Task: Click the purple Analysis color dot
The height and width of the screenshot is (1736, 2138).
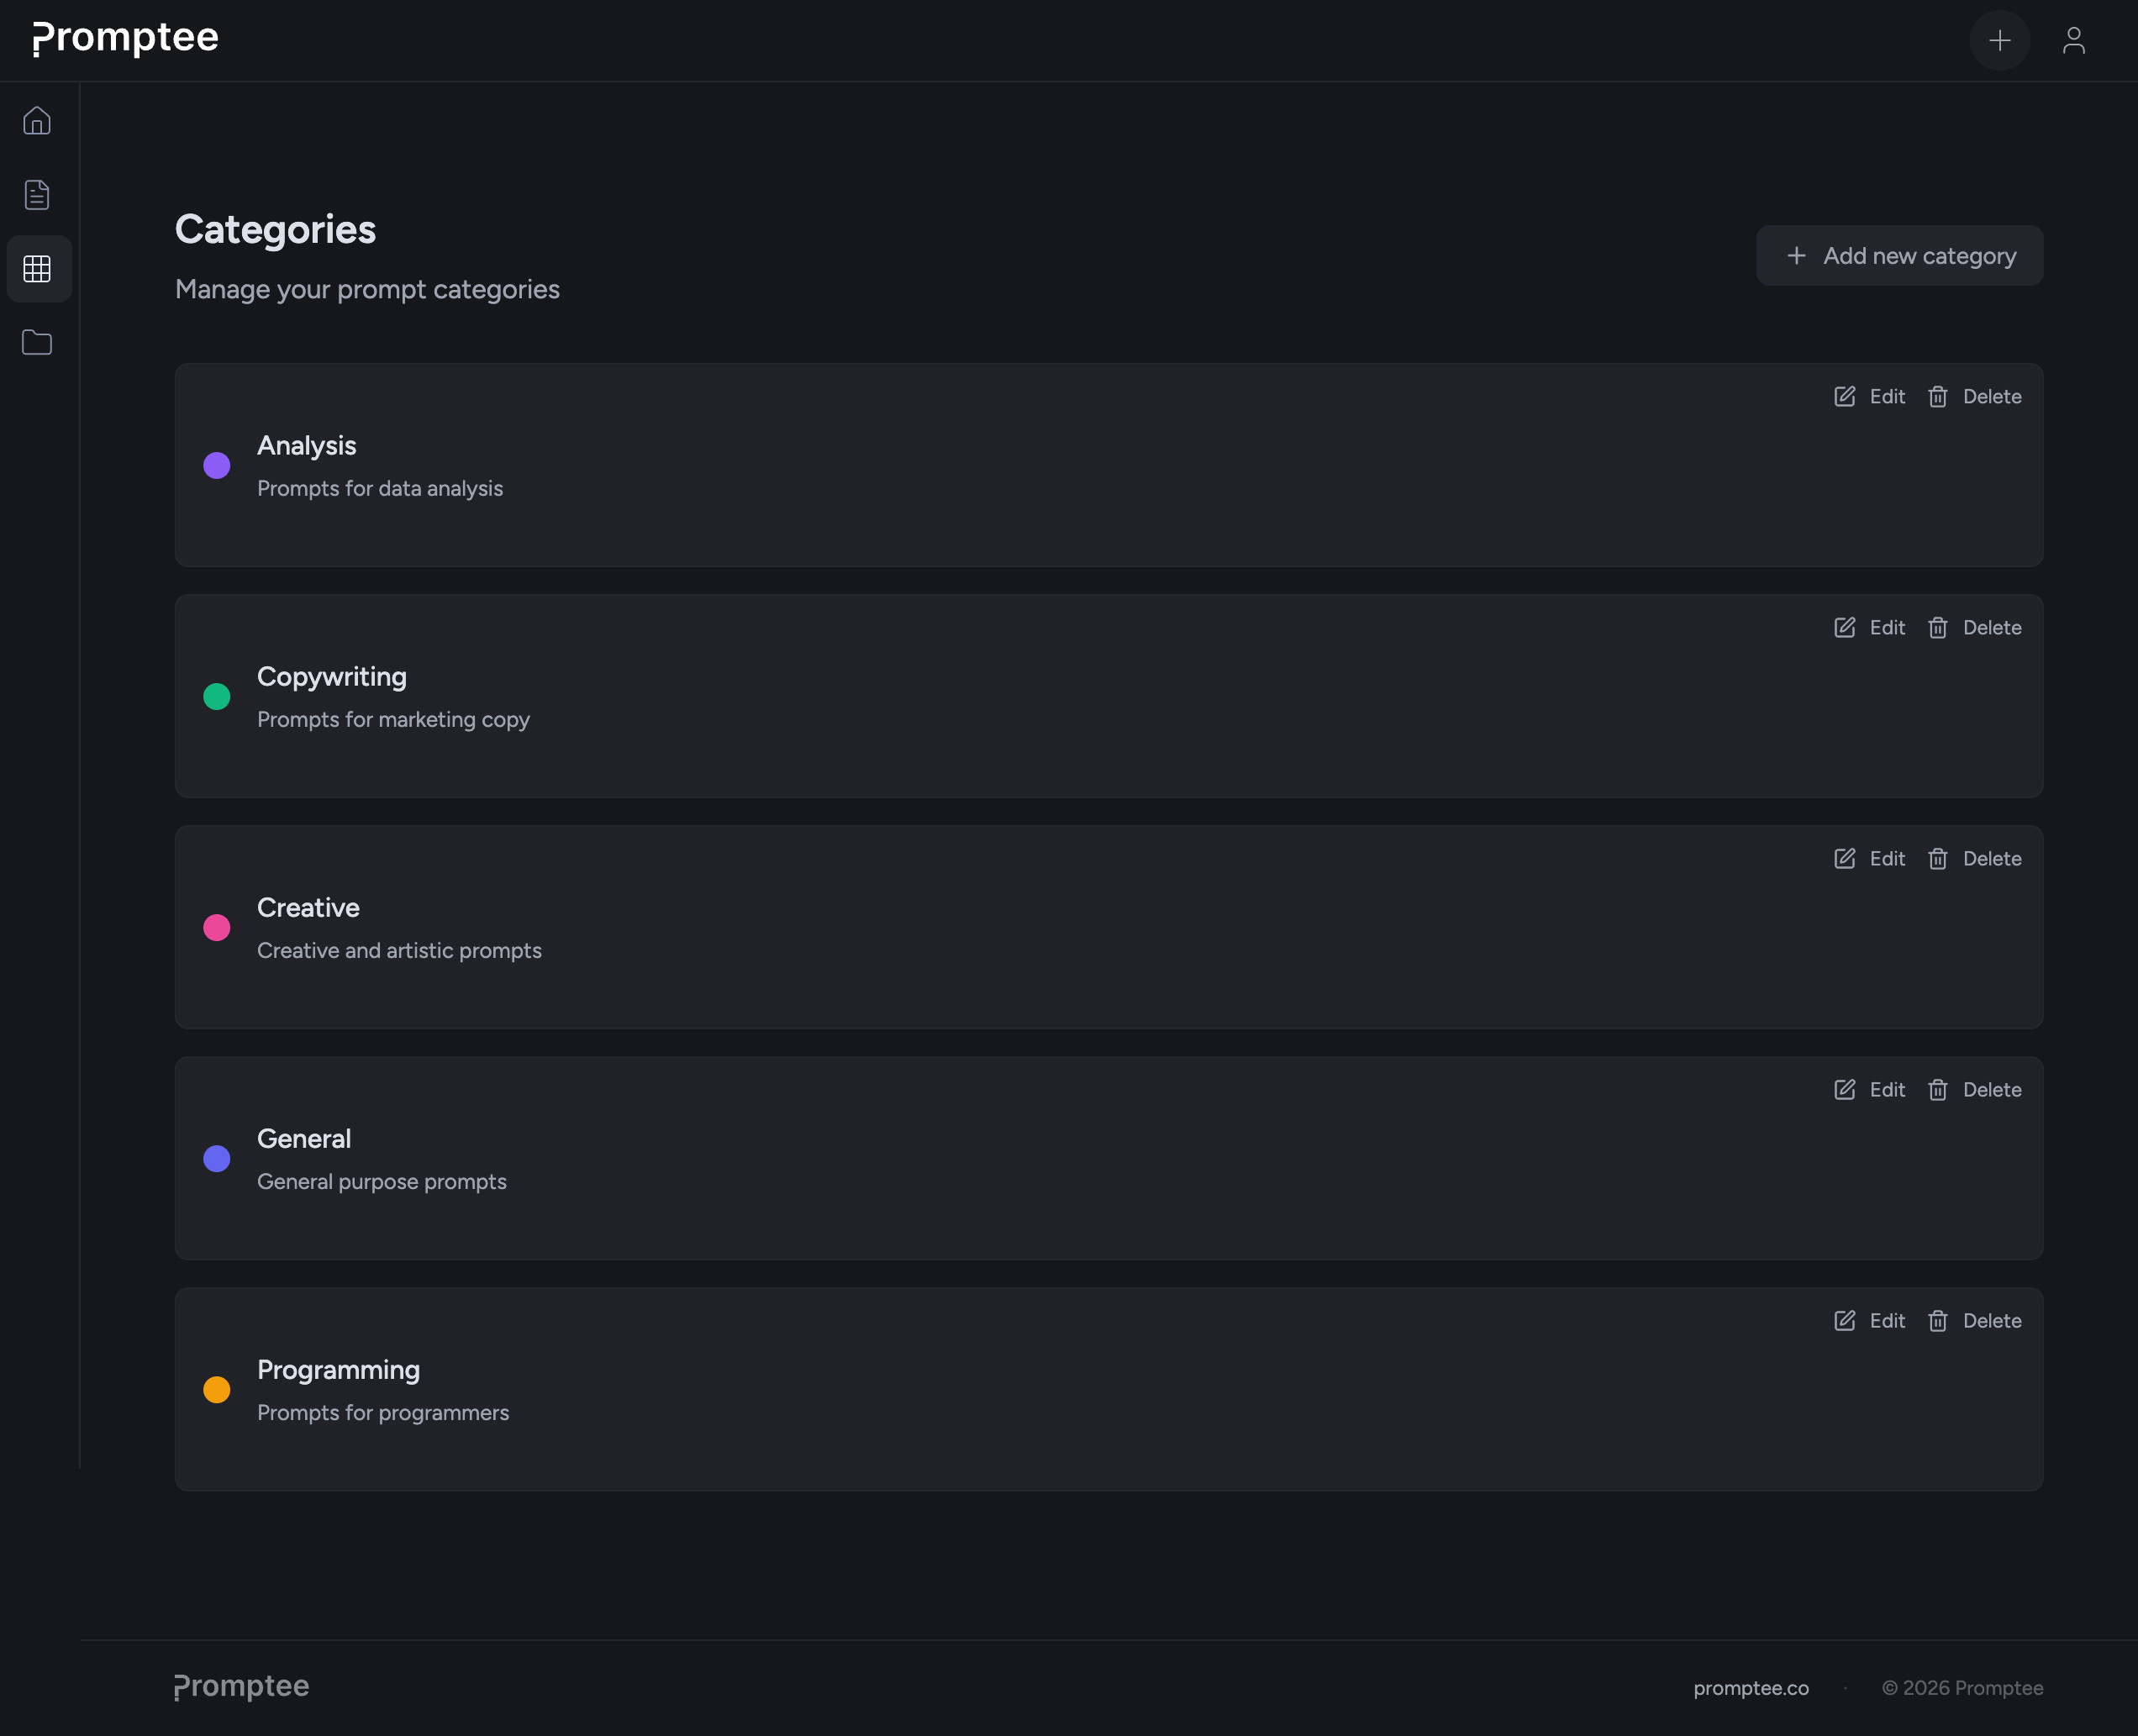Action: point(217,465)
